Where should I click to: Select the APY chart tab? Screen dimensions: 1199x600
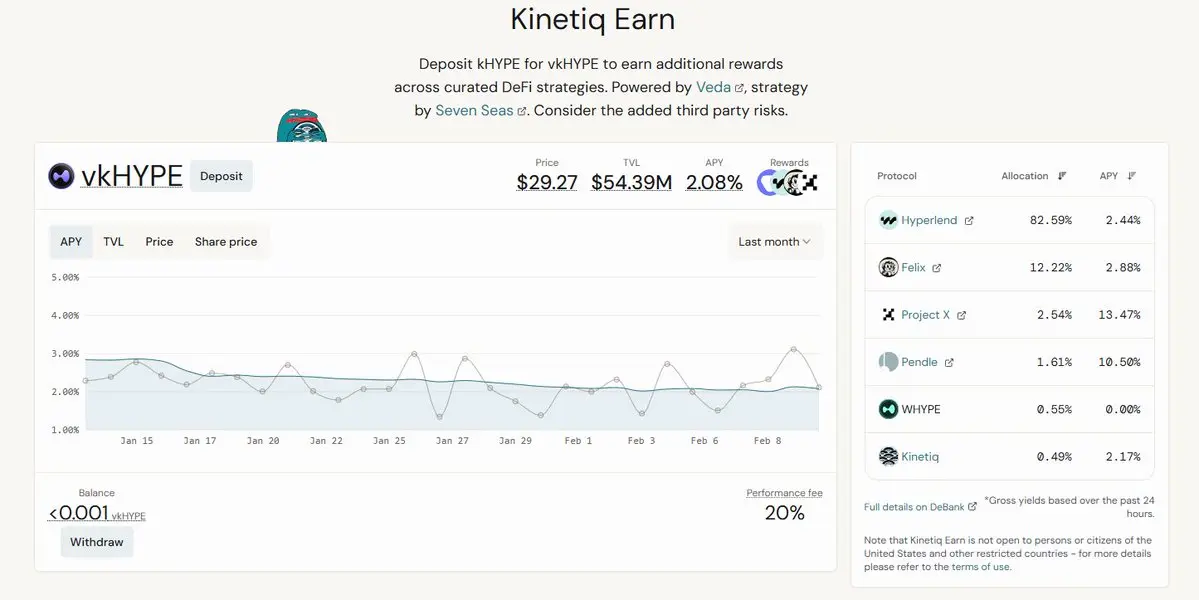point(71,242)
